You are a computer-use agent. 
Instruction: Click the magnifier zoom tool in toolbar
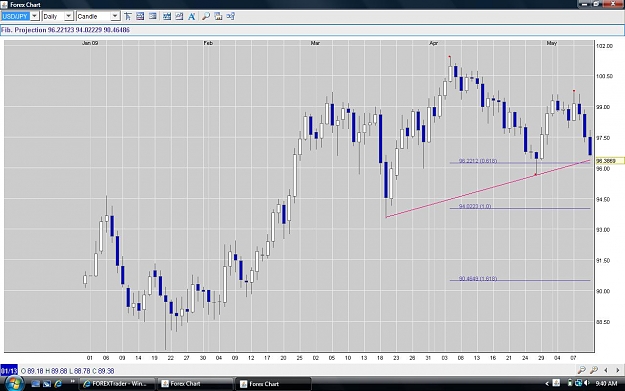[206, 16]
